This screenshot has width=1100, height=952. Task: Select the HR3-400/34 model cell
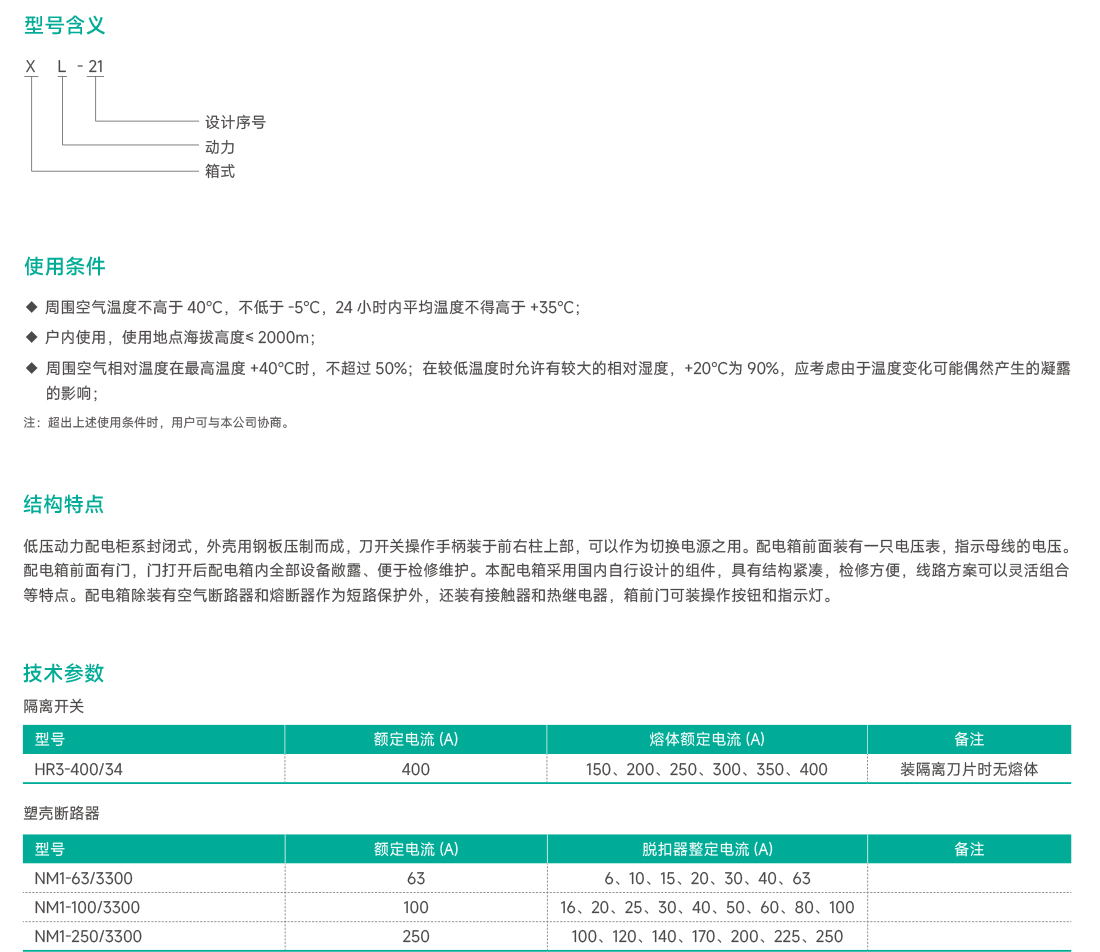(79, 769)
